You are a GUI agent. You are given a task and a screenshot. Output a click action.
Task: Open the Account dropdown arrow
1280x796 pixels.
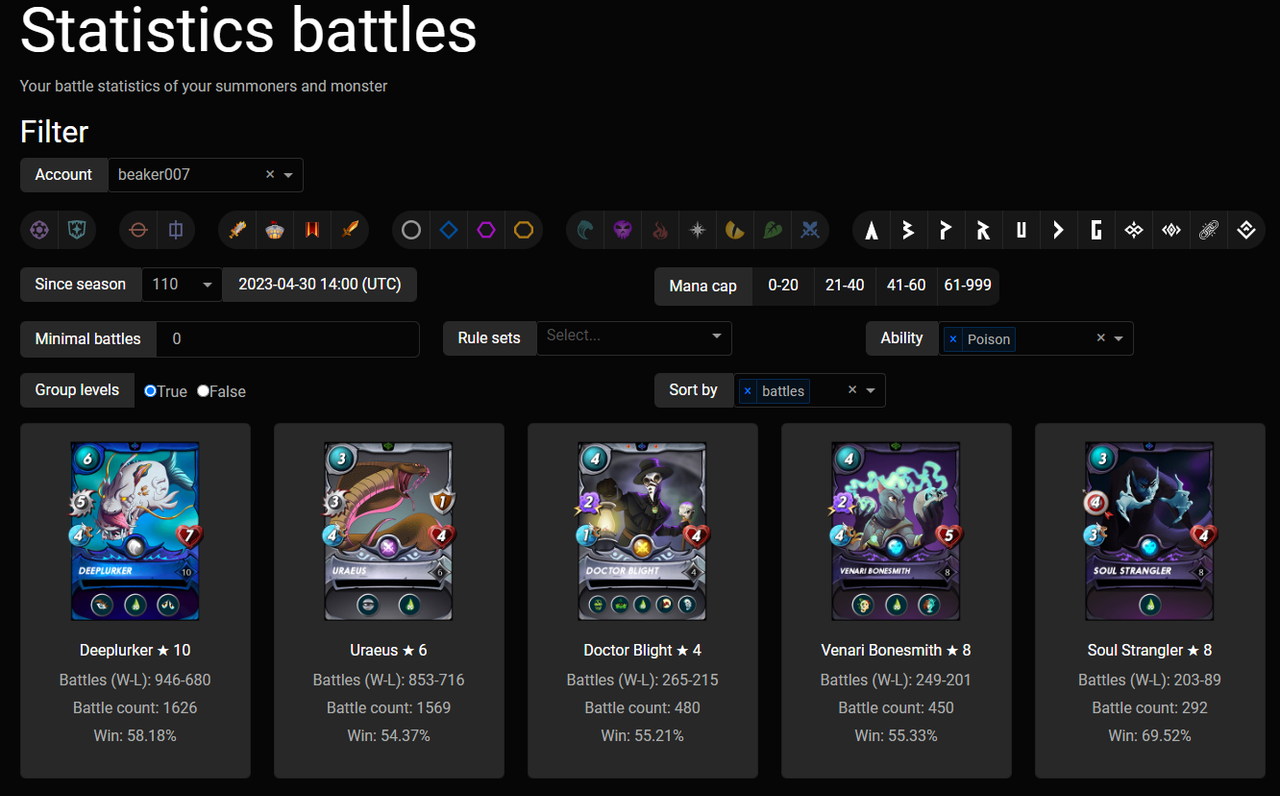pyautogui.click(x=288, y=175)
